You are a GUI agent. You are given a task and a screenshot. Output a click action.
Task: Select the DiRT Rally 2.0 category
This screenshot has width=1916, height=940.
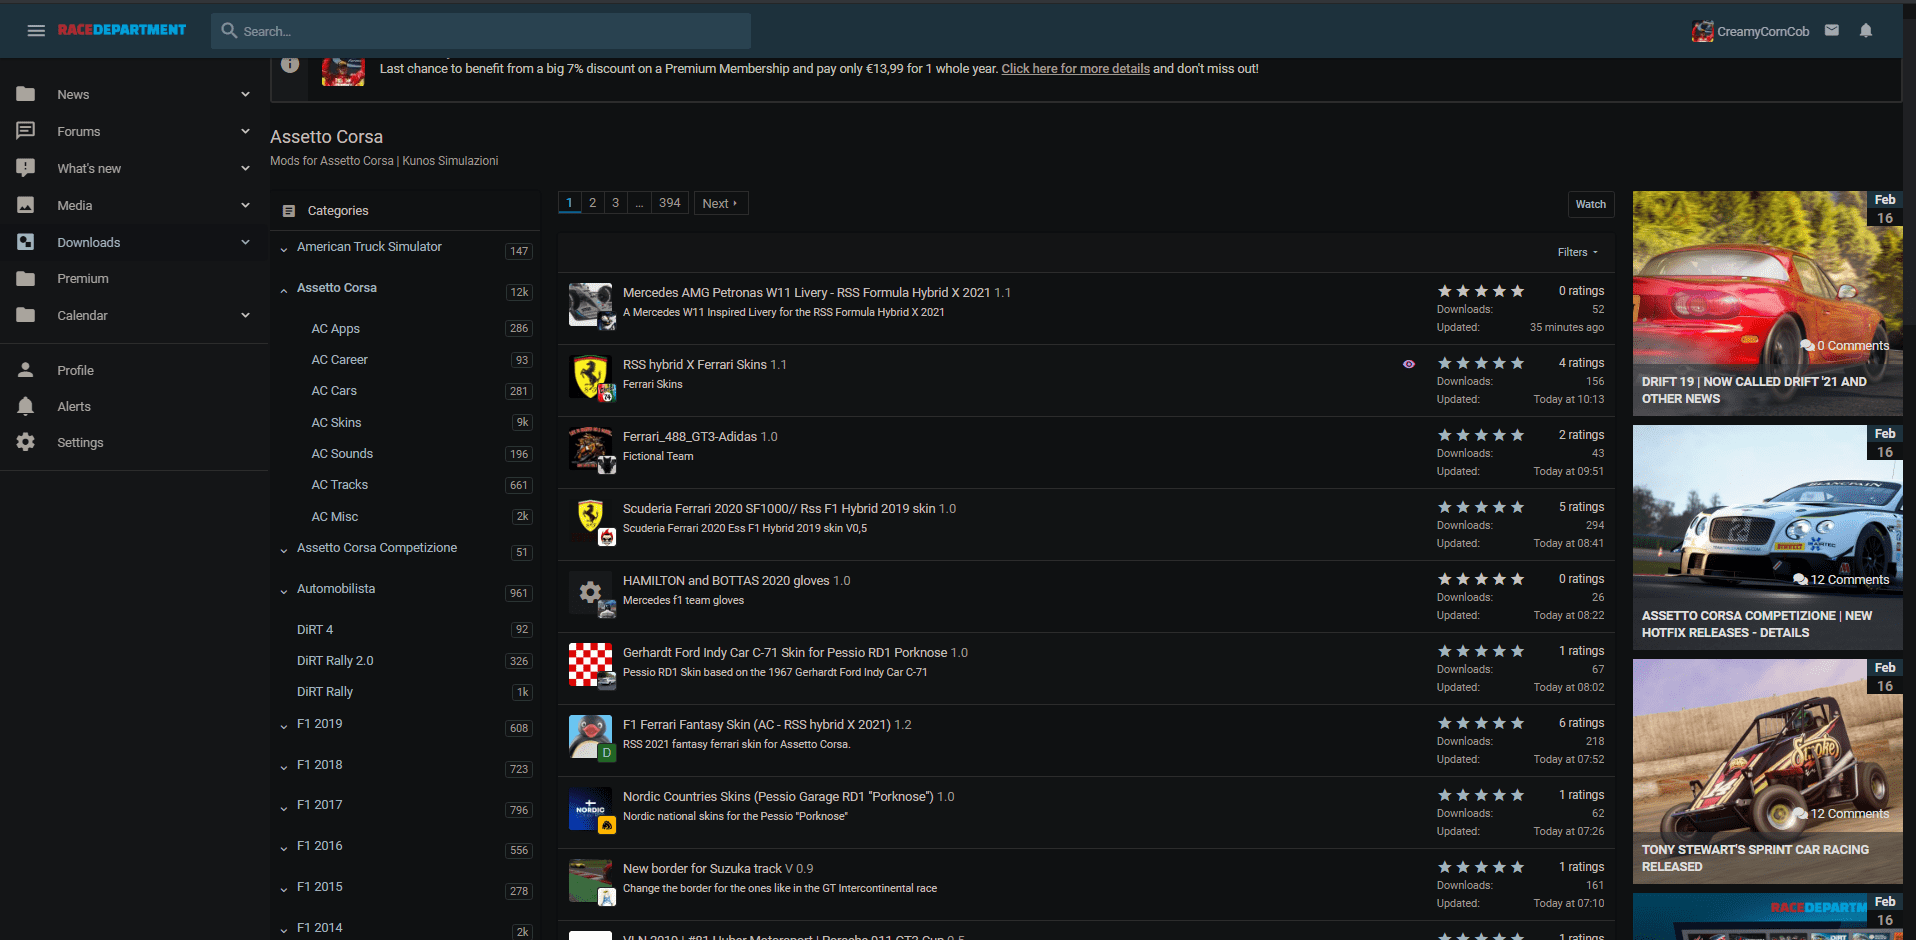(x=335, y=661)
